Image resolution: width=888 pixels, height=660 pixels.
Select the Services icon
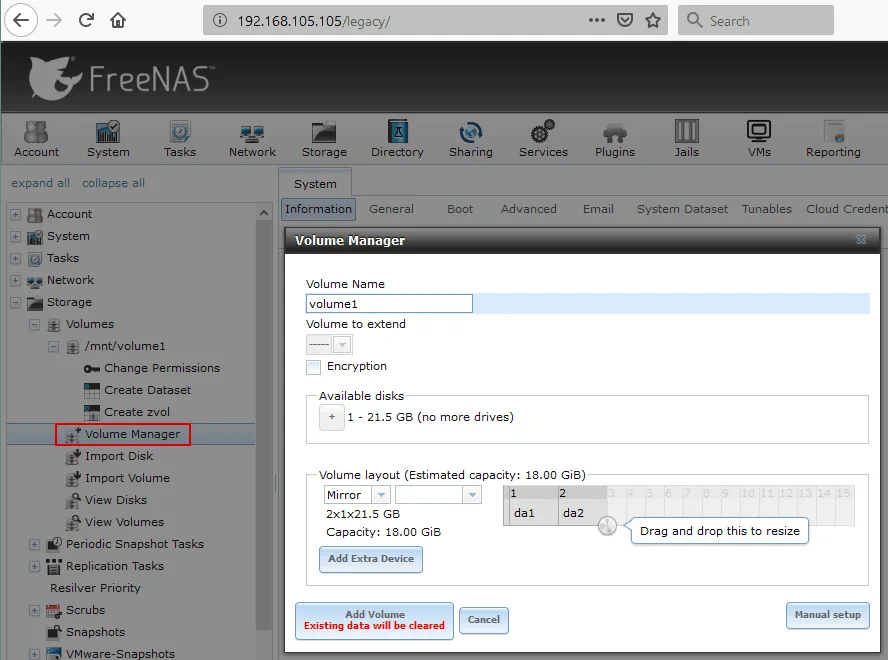543,137
